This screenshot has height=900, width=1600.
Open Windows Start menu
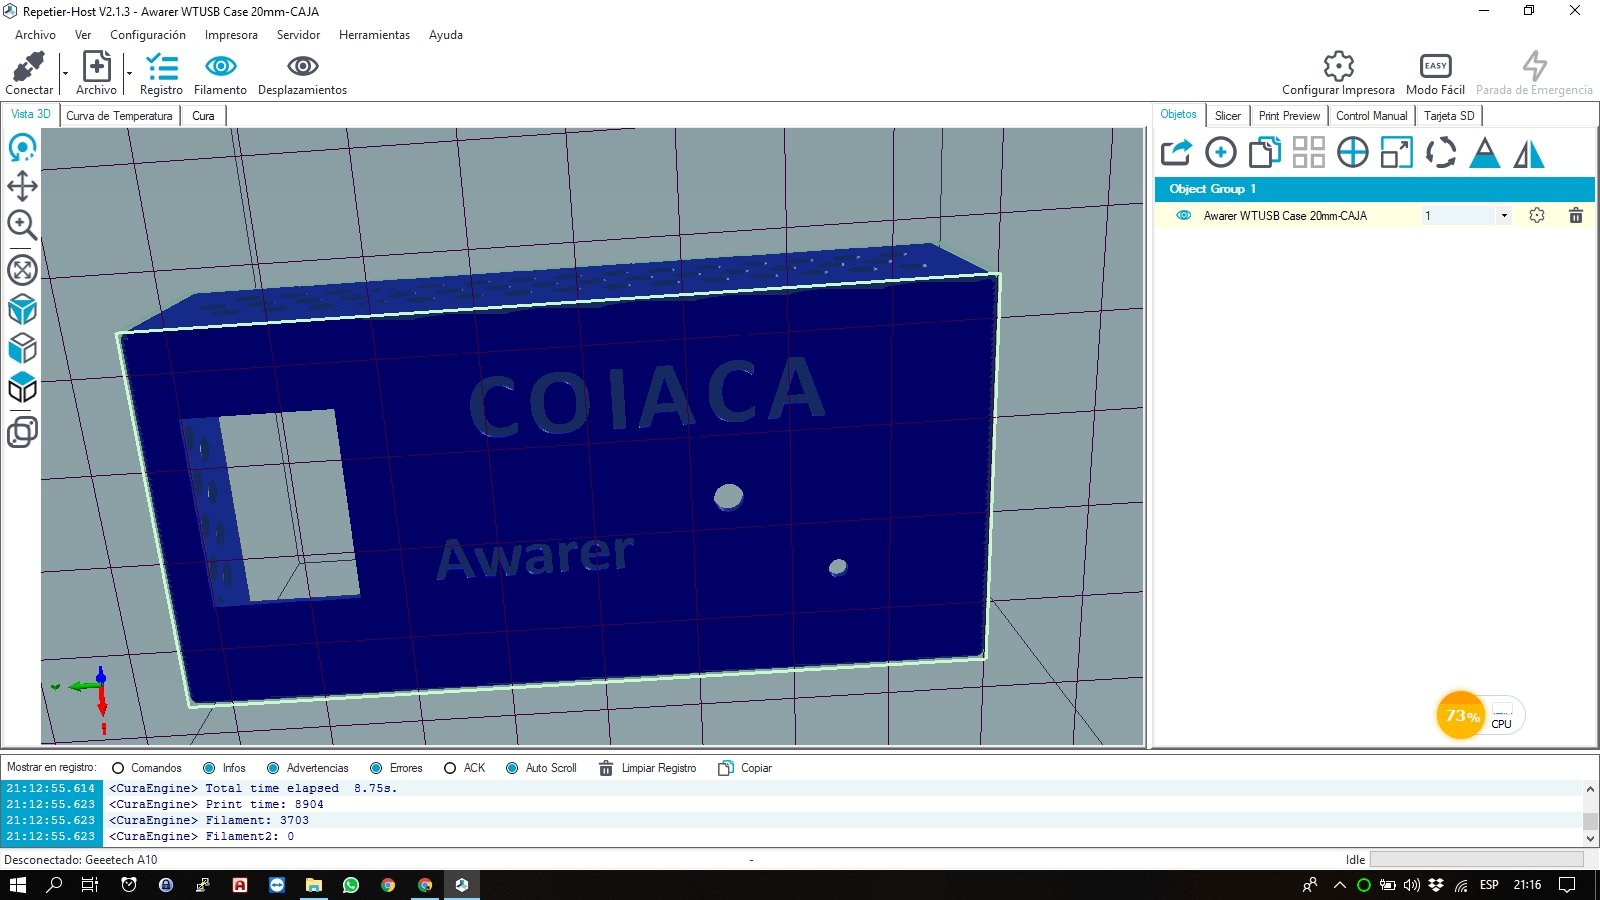pos(17,885)
